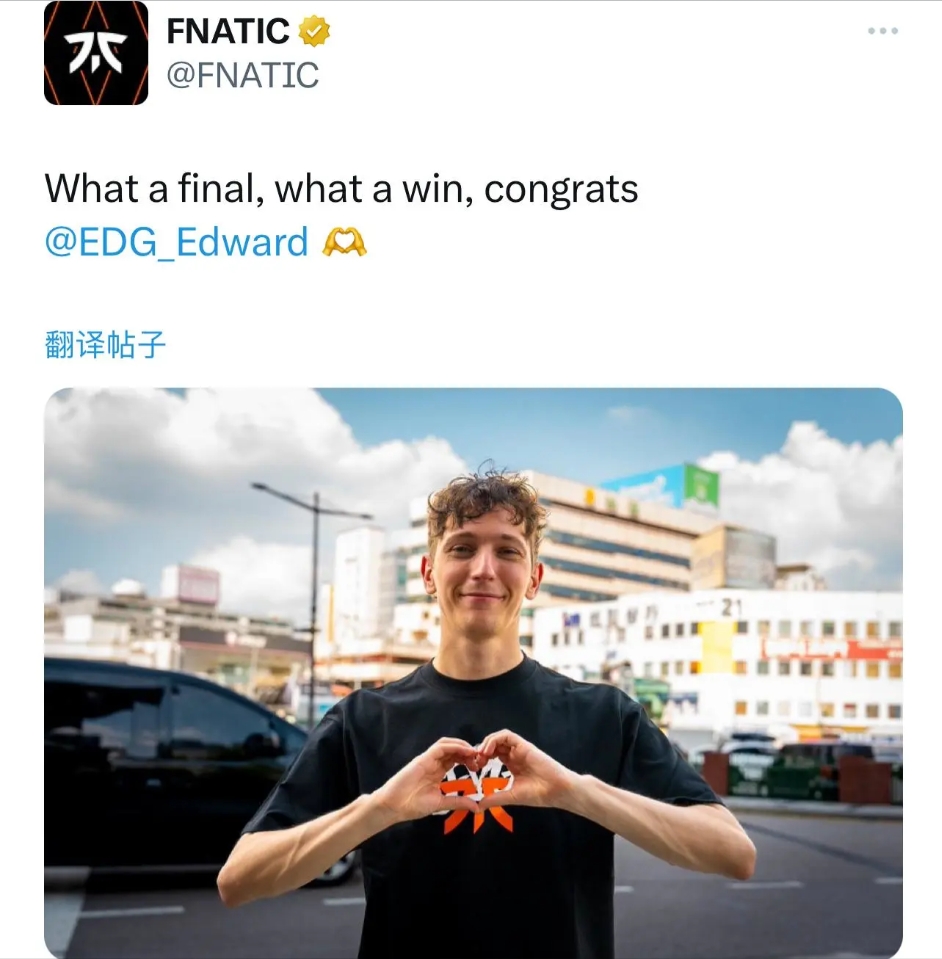
Task: Open the @FNATIC handle link
Action: pyautogui.click(x=243, y=75)
